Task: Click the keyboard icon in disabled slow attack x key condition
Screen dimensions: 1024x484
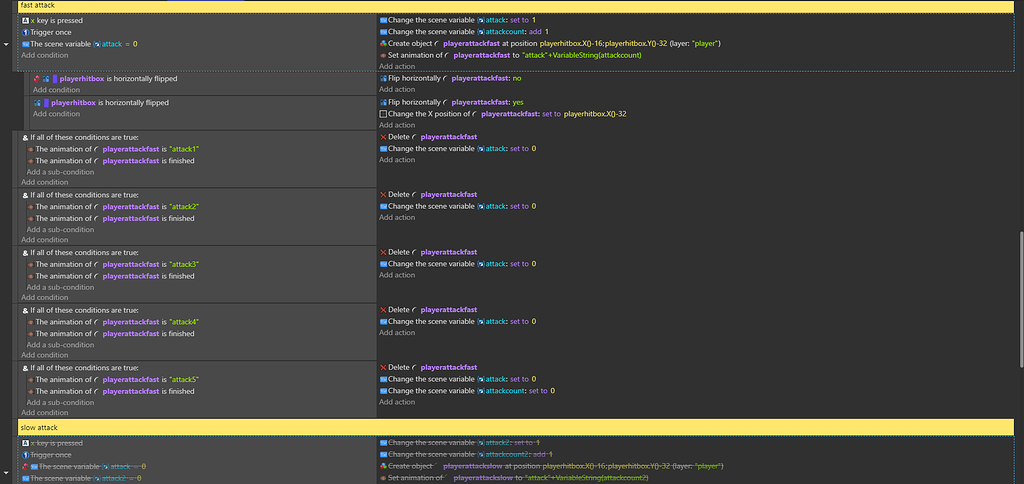Action: (25, 443)
